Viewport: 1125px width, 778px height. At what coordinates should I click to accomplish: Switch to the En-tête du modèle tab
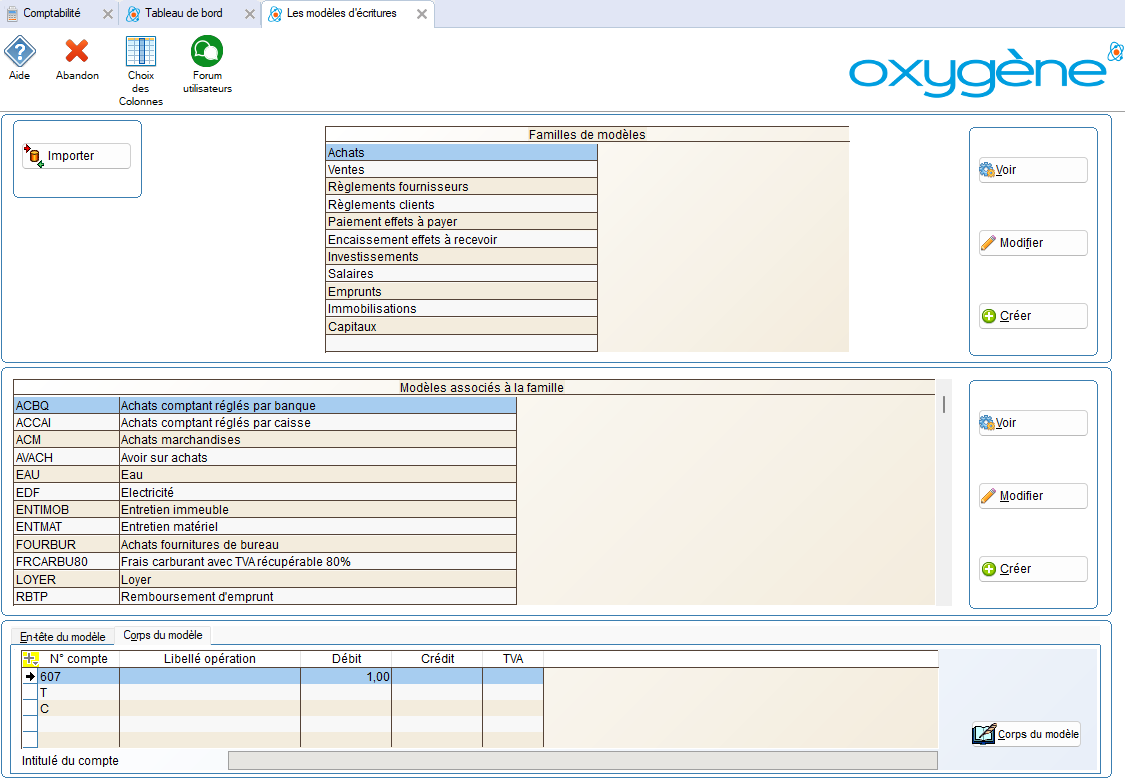click(x=62, y=637)
